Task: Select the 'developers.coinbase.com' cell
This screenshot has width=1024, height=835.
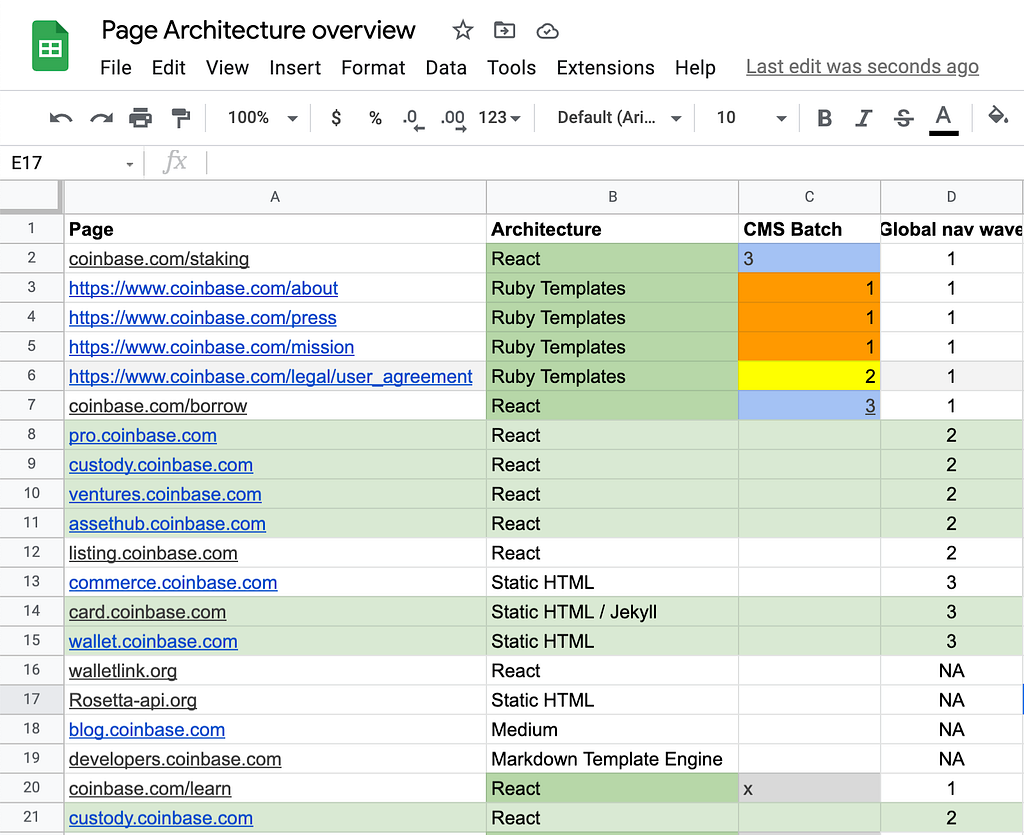Action: click(x=275, y=759)
